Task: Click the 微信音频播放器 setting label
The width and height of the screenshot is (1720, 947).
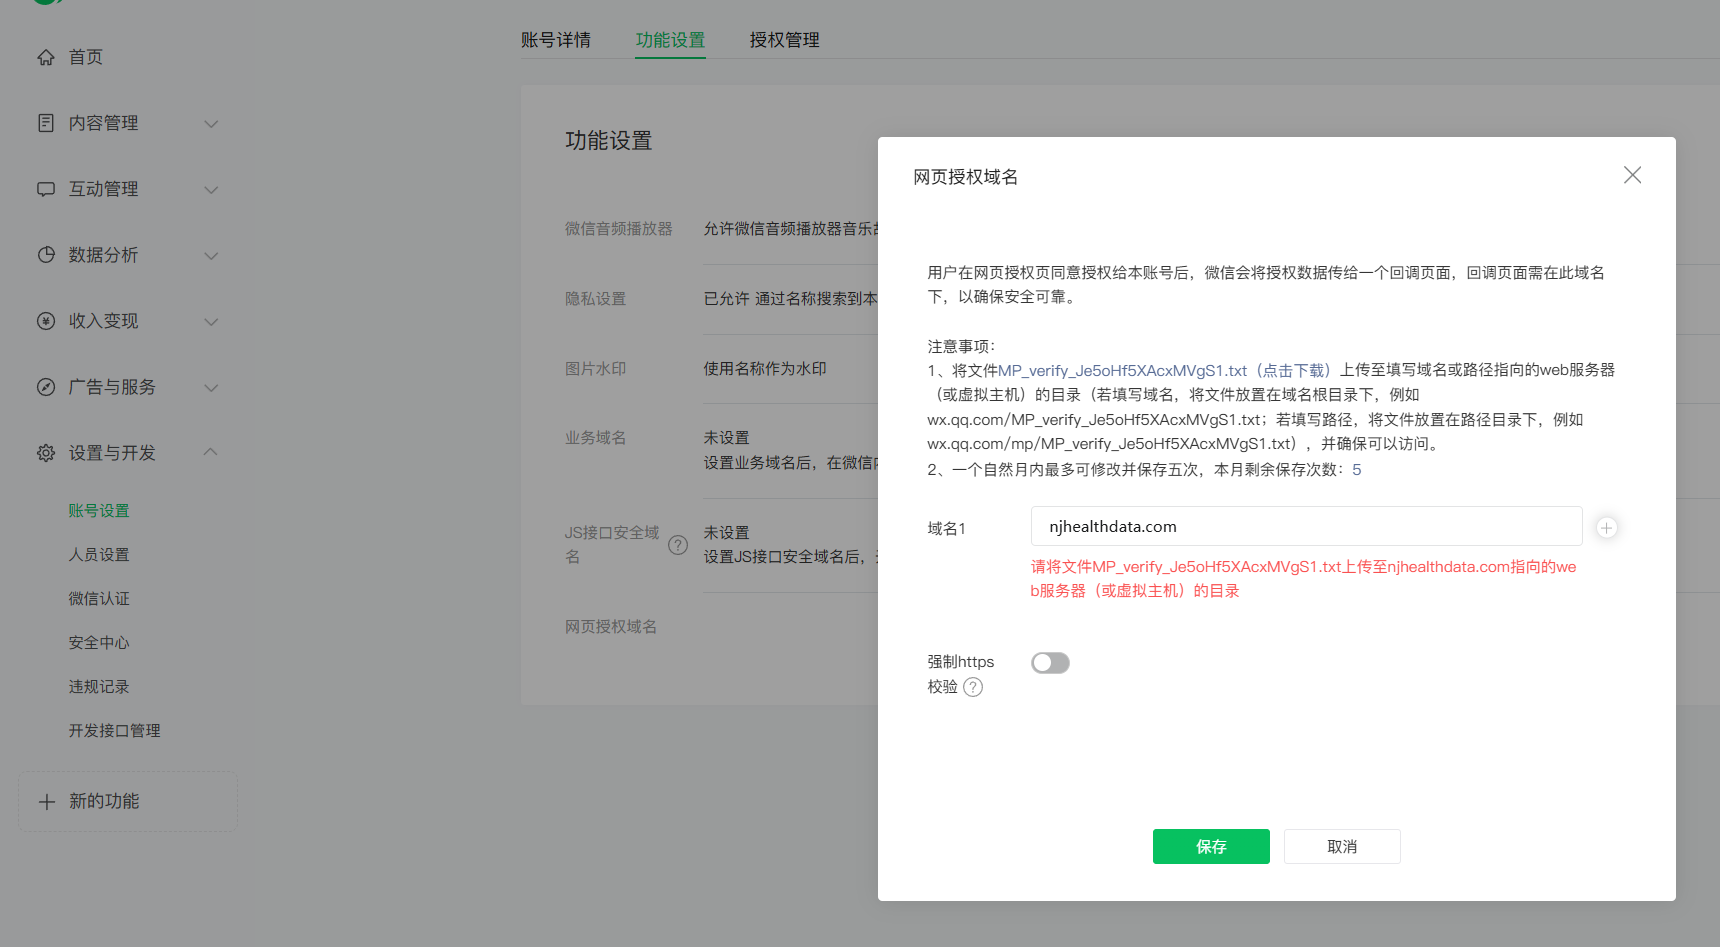Action: tap(619, 229)
